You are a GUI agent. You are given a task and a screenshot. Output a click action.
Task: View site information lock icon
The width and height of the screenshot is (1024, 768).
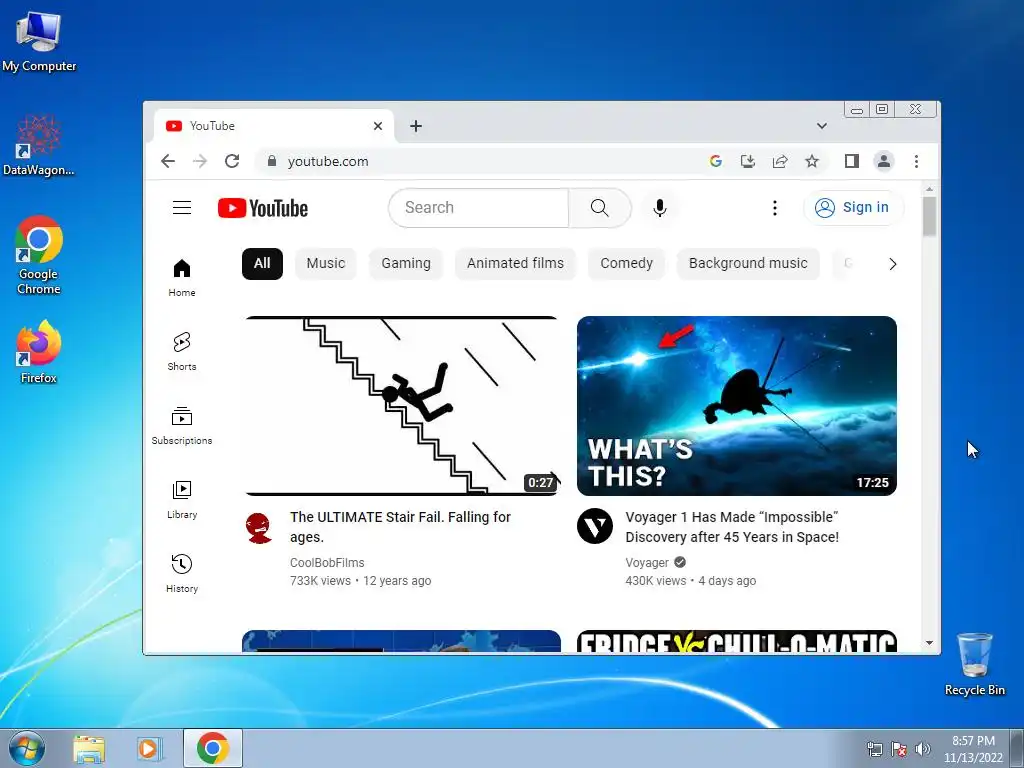point(272,161)
